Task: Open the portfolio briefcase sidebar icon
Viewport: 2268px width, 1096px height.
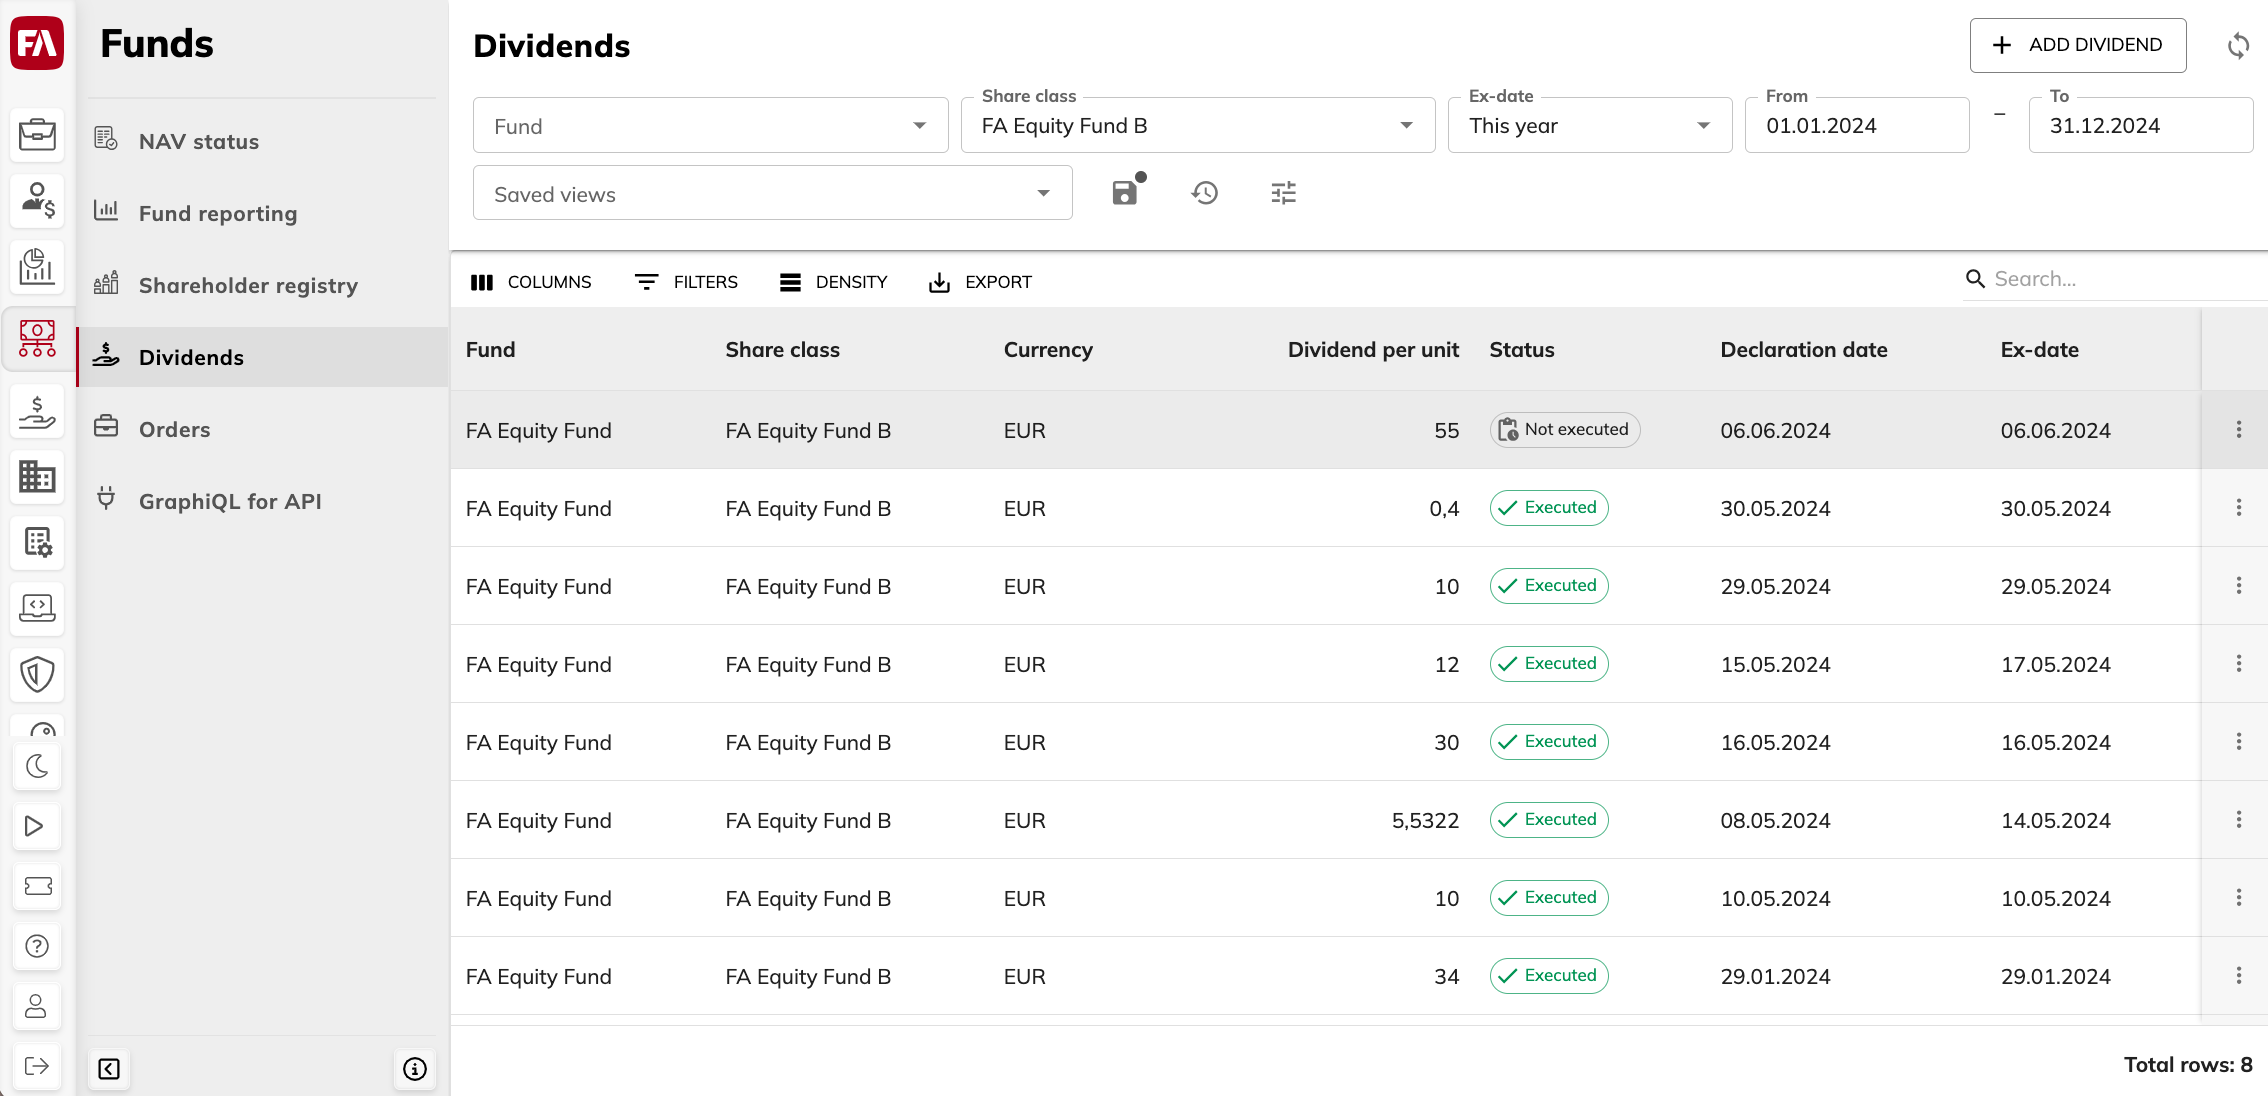Action: click(37, 134)
